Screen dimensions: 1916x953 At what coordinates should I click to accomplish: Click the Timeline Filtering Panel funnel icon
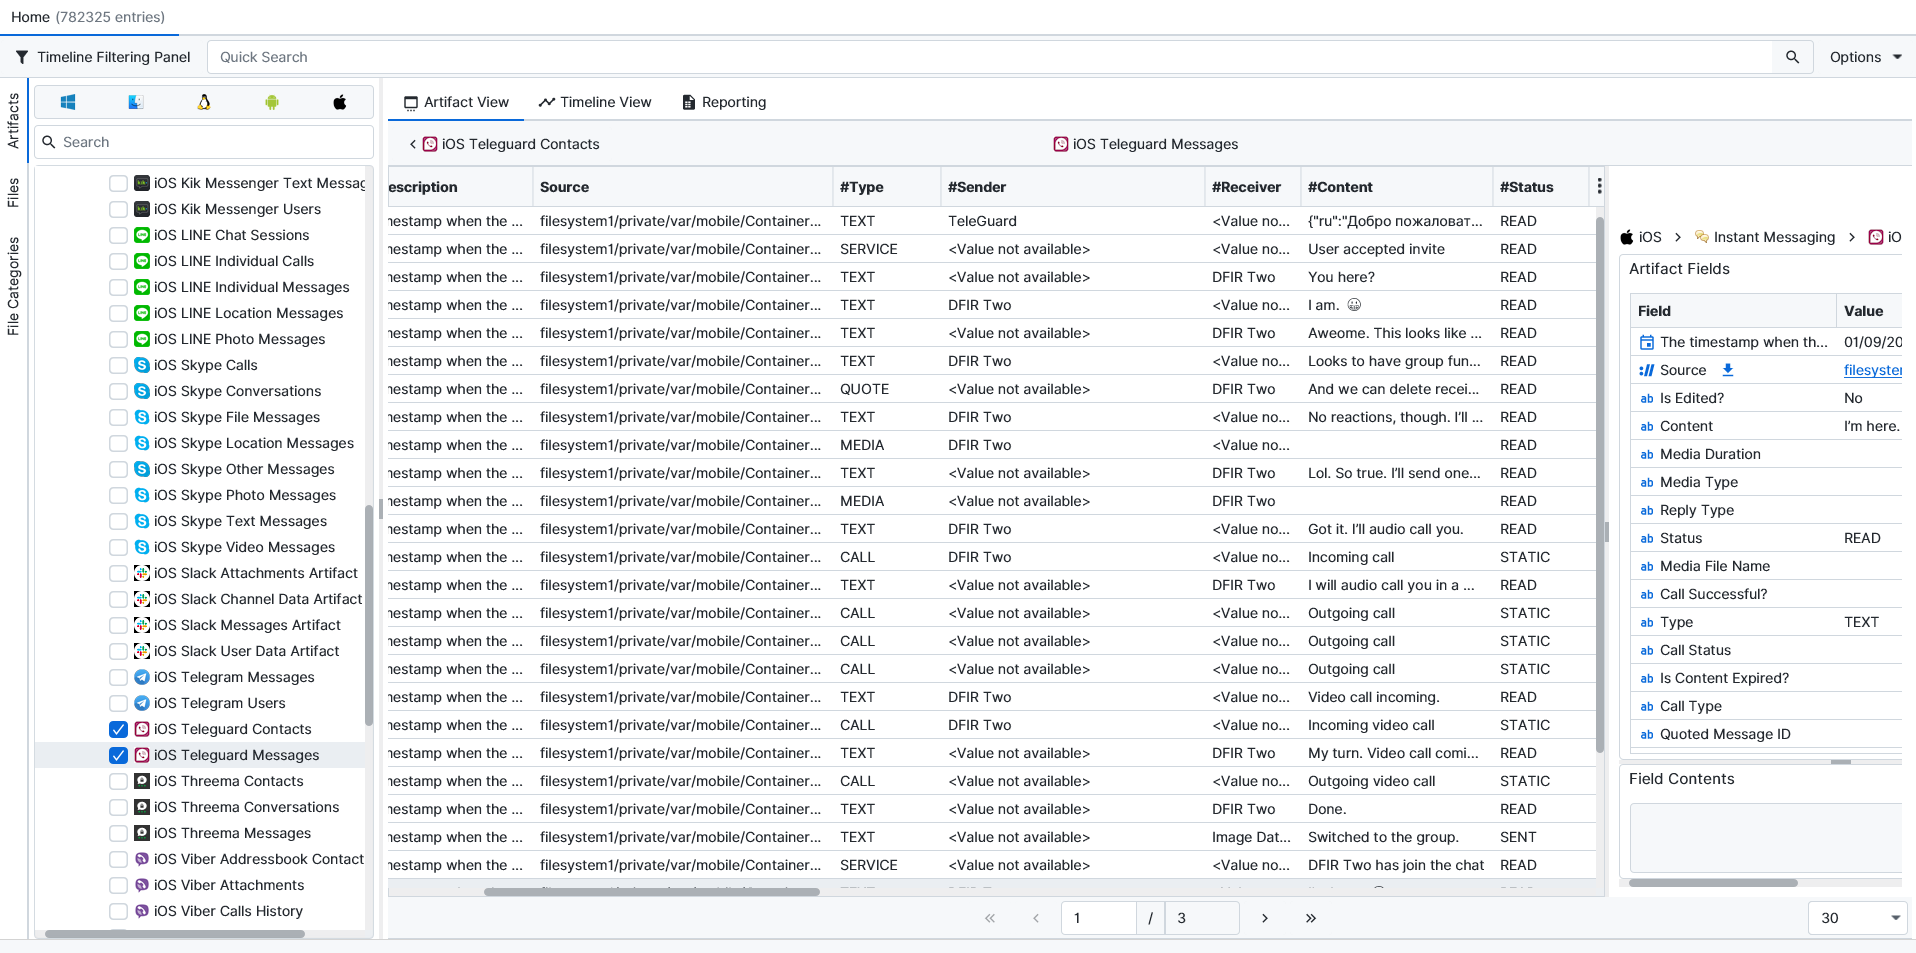[22, 57]
